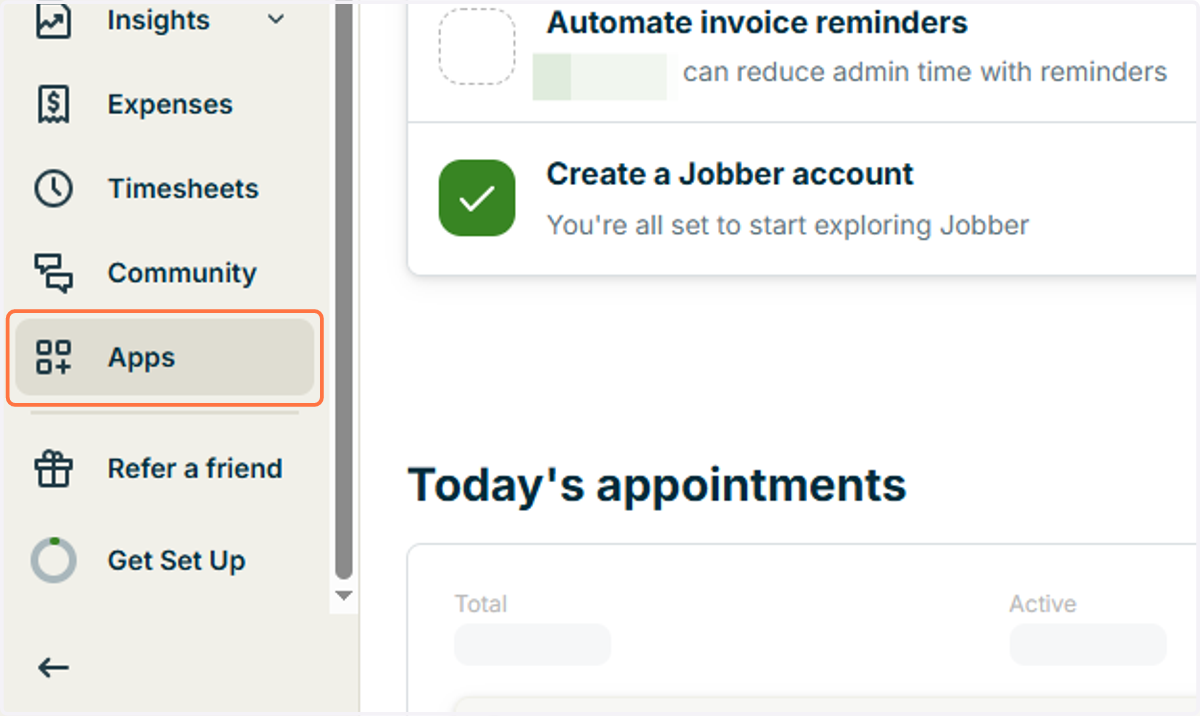Open the Insights chart icon
The height and width of the screenshot is (716, 1200).
point(53,20)
